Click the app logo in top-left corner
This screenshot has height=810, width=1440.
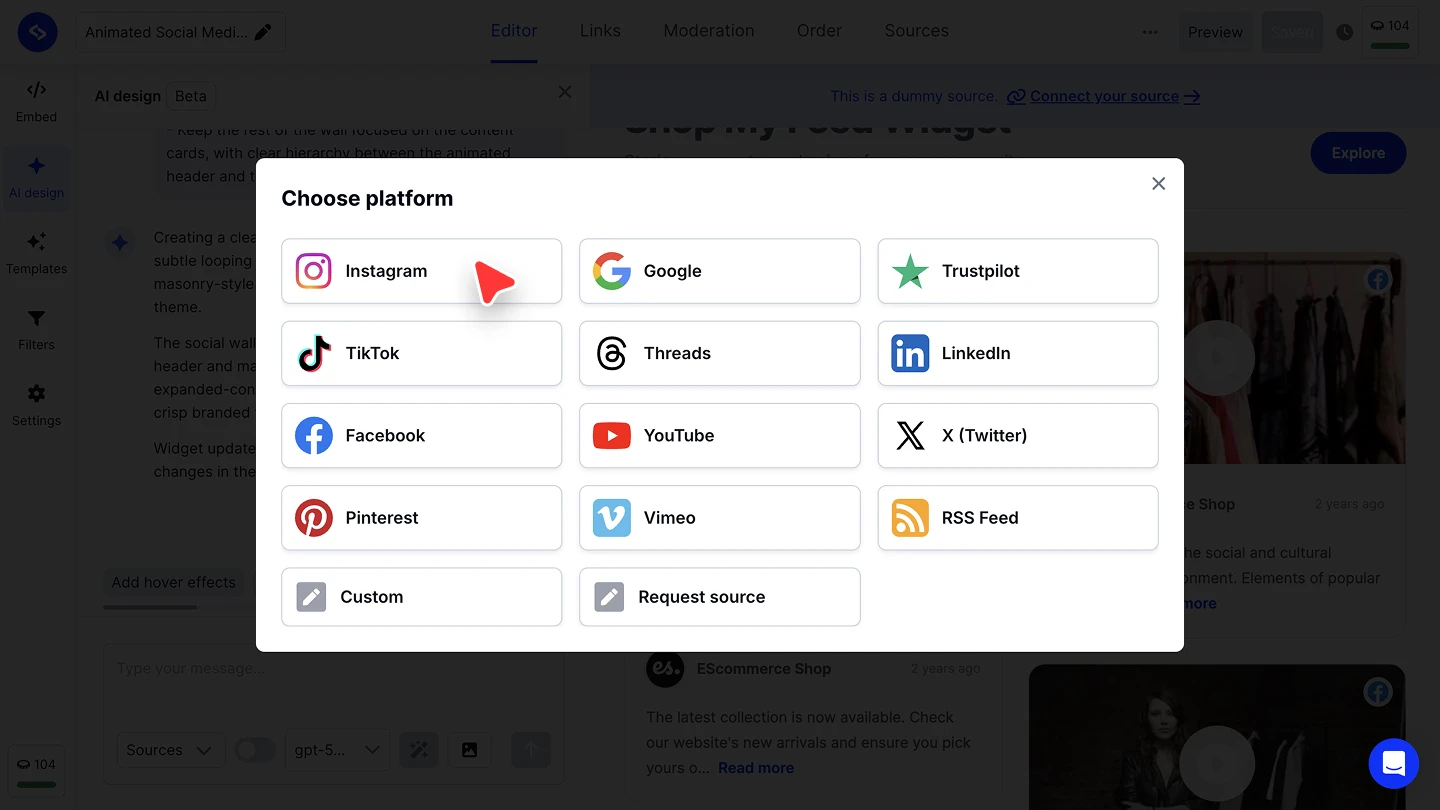pyautogui.click(x=37, y=32)
